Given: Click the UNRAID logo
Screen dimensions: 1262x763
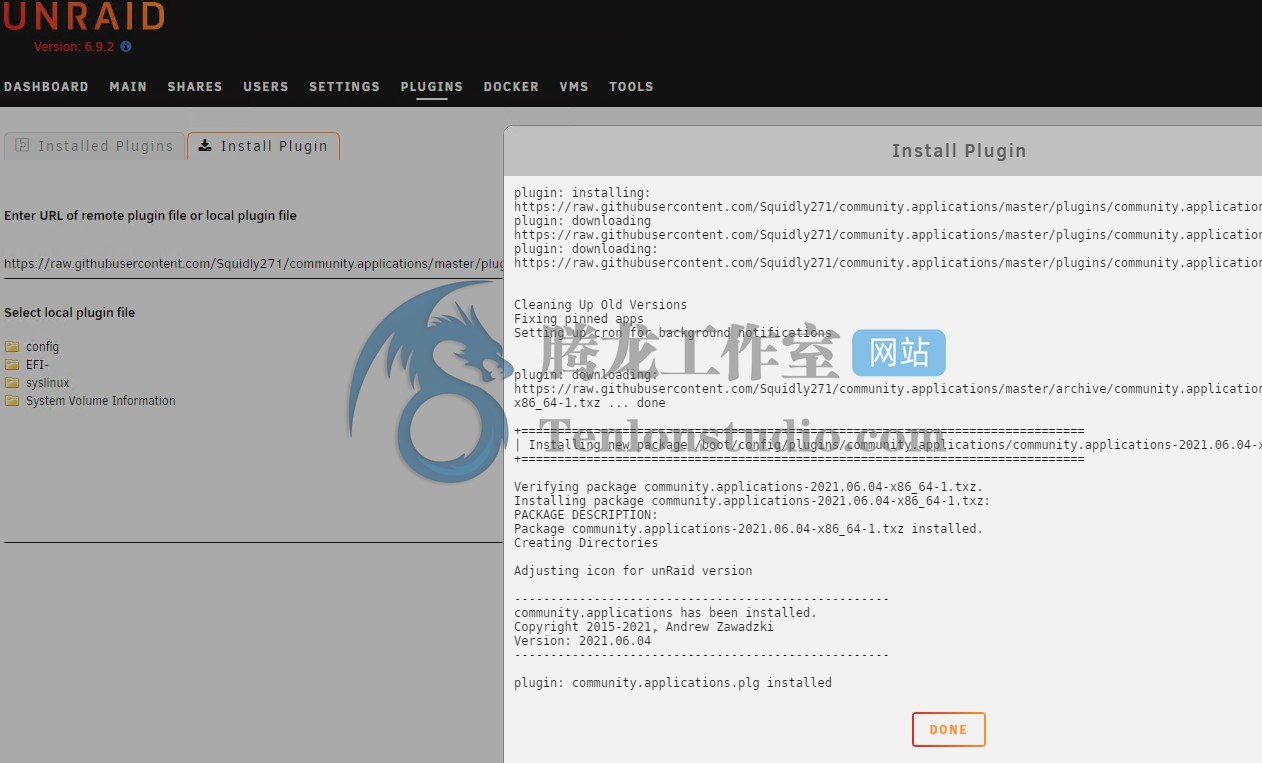Looking at the screenshot, I should [82, 16].
